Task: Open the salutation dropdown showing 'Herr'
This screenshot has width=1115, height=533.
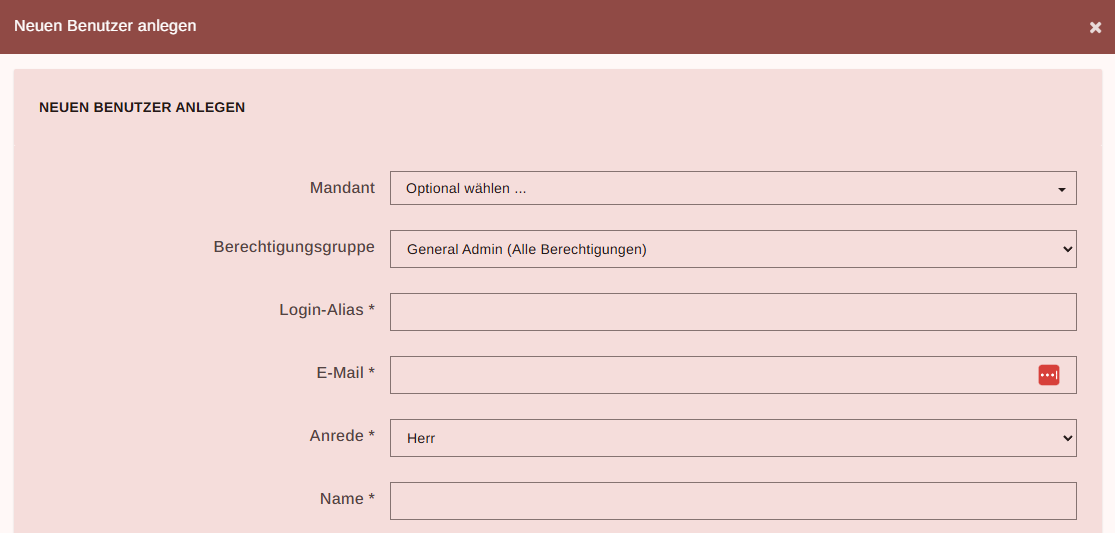Action: point(720,438)
